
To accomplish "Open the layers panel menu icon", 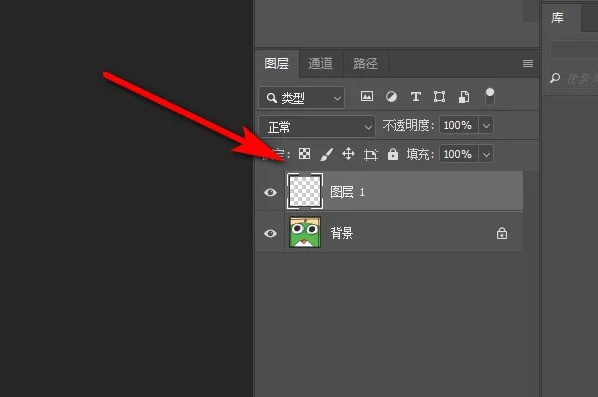I will pos(528,63).
